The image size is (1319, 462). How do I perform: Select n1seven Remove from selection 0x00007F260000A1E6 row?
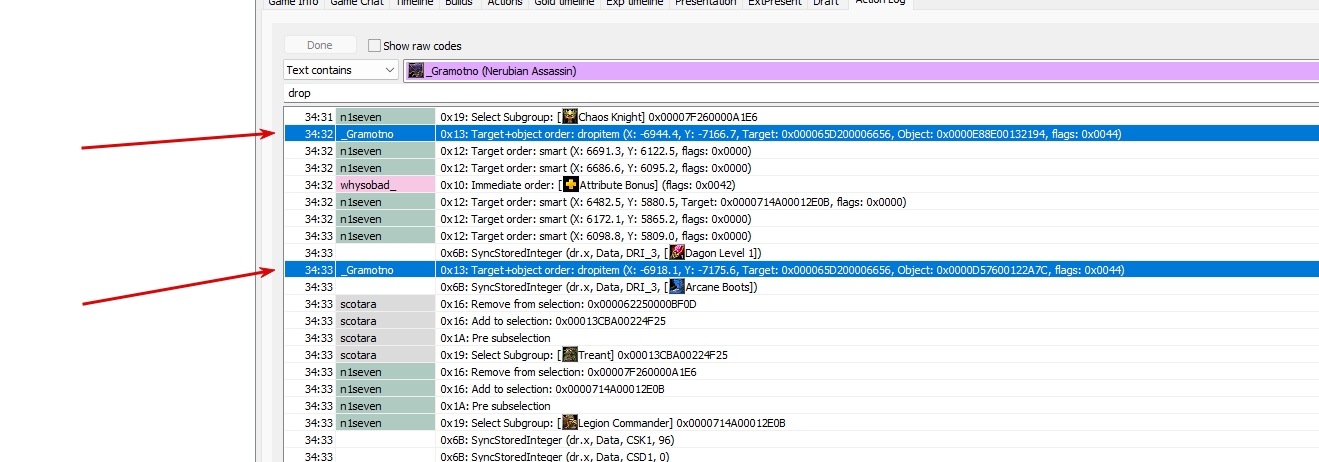801,372
